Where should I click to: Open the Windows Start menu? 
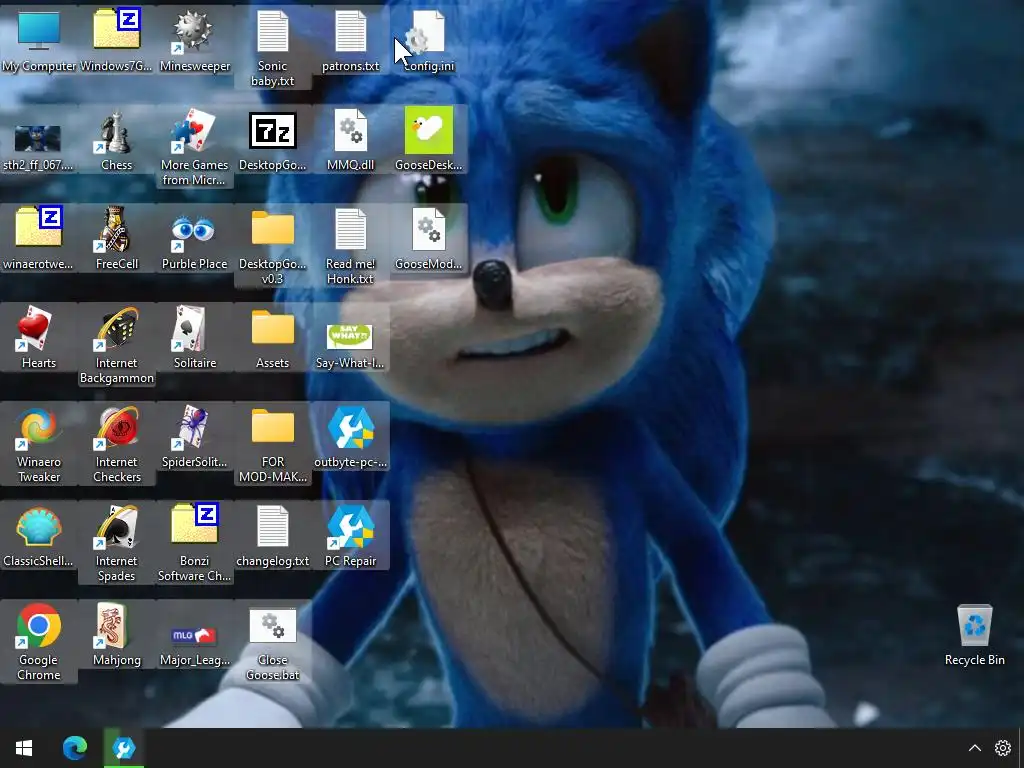[x=24, y=748]
